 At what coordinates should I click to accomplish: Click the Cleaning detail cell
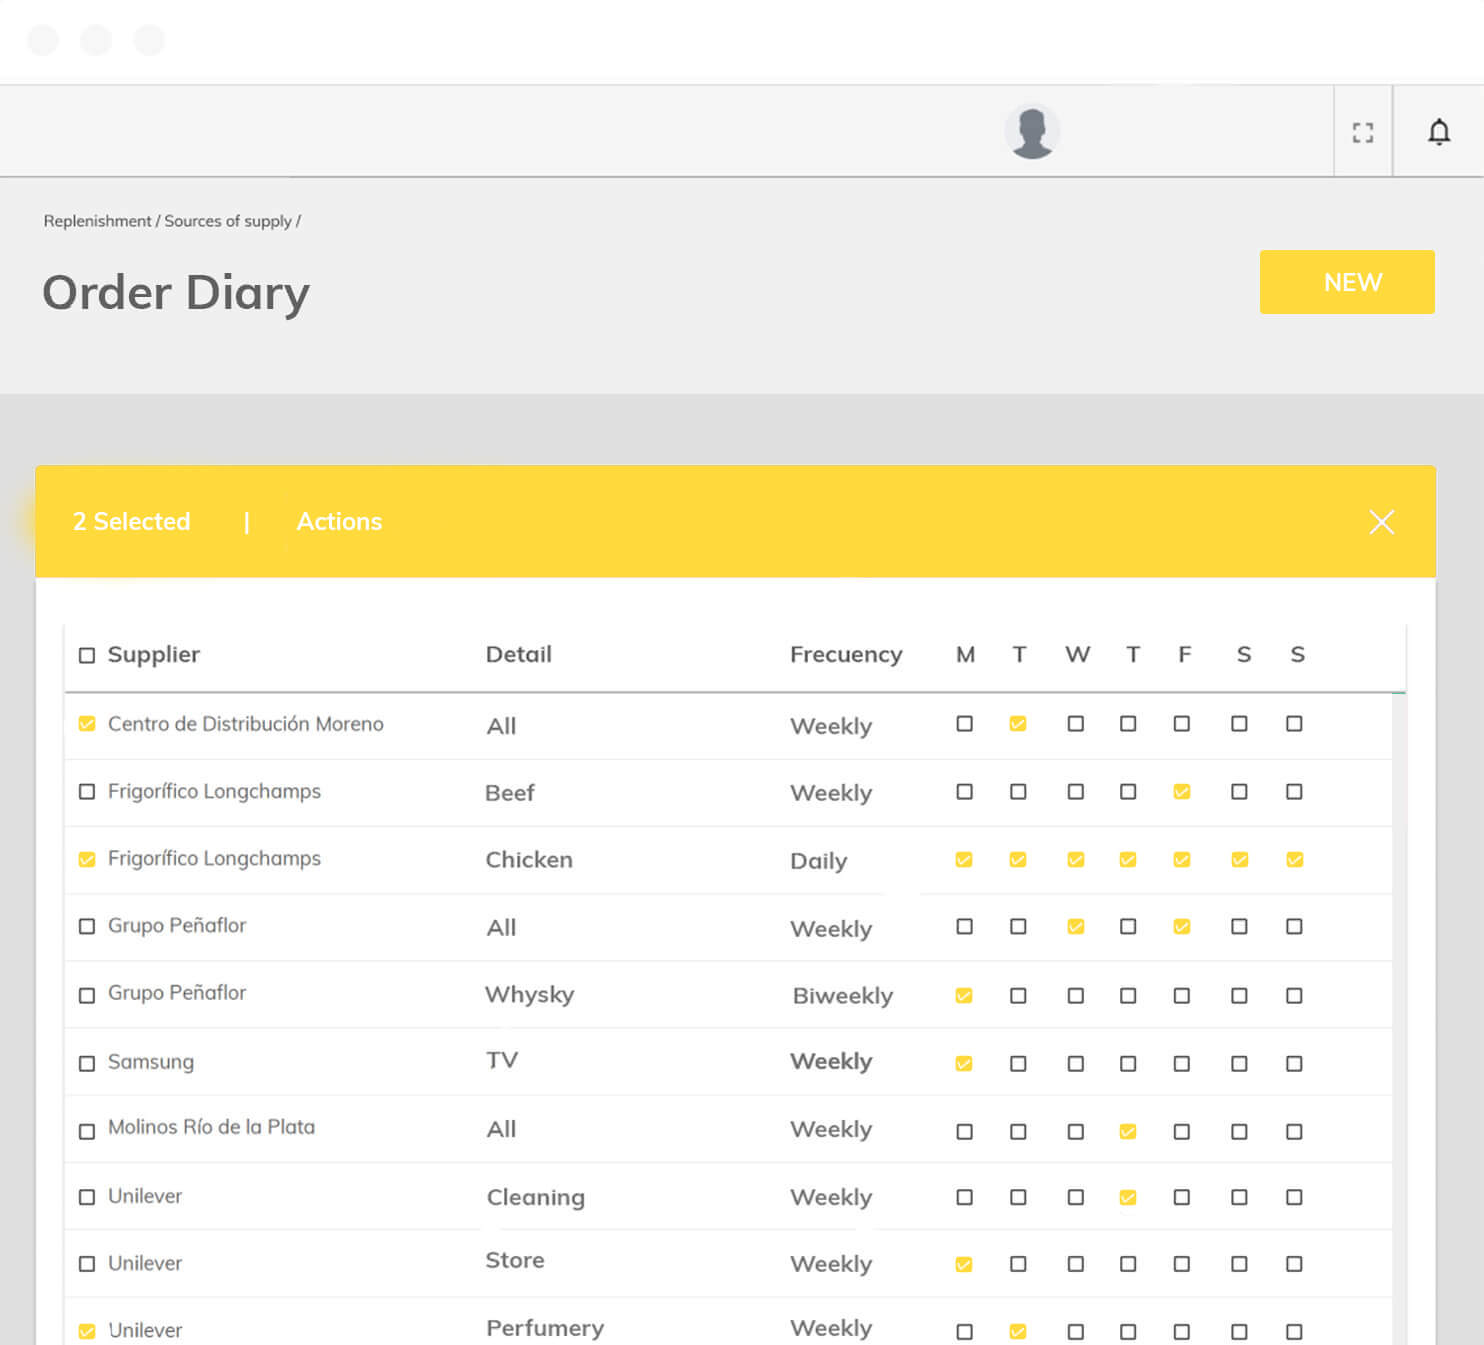point(536,1197)
